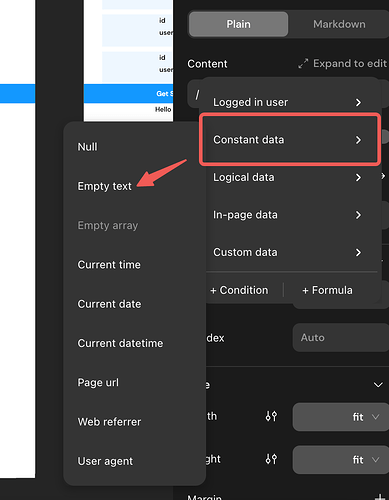Click the chevron arrow on Logged in user

pyautogui.click(x=358, y=102)
